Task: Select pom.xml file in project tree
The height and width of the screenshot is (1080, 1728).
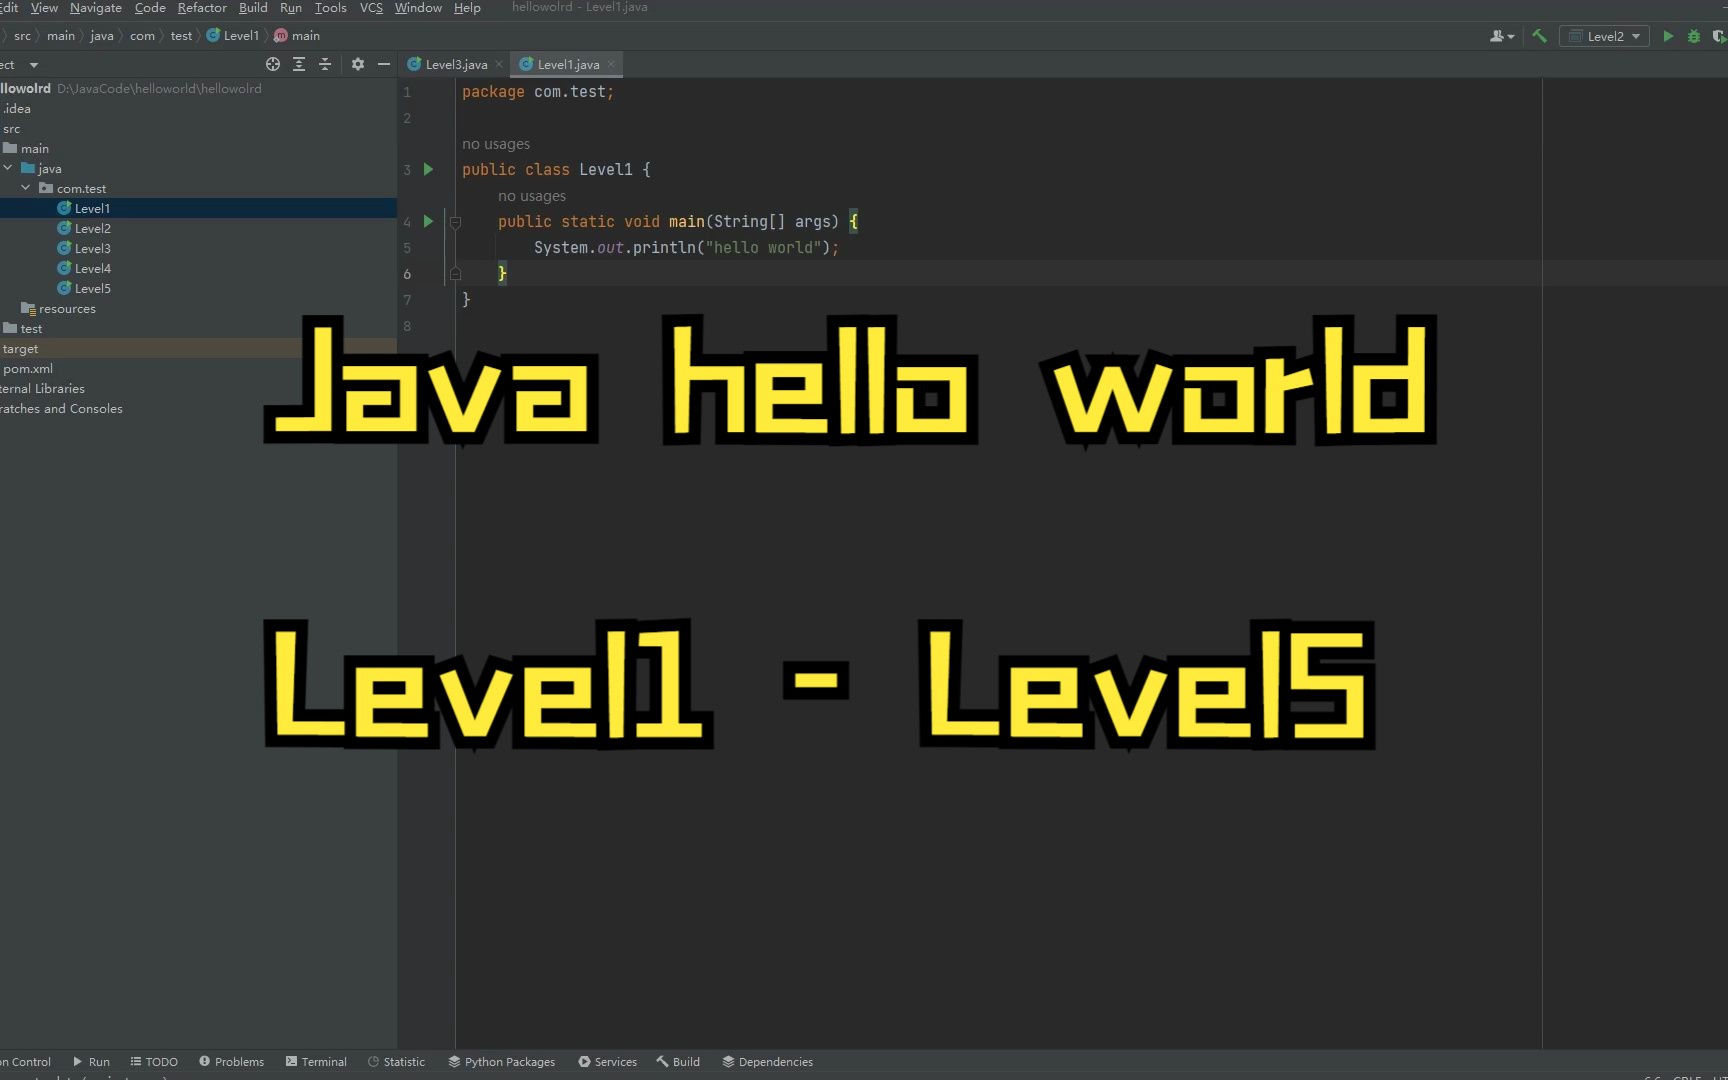Action: 27,368
